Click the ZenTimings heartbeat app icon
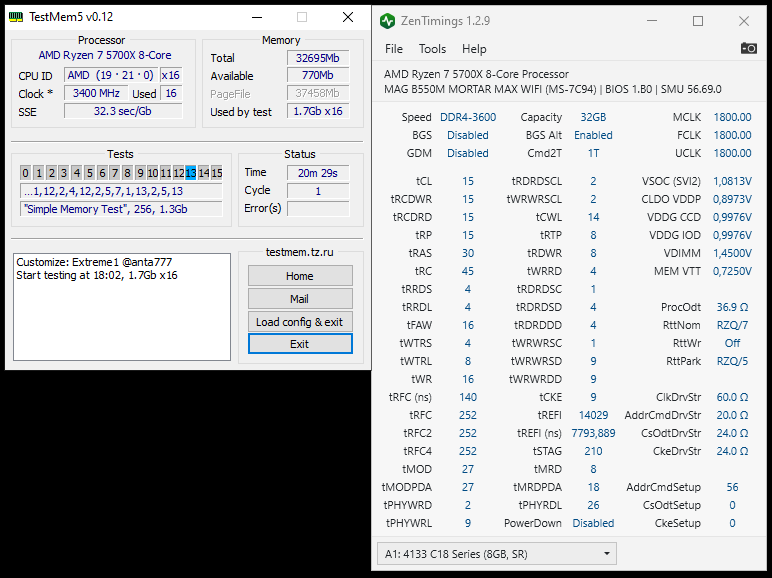The height and width of the screenshot is (578, 772). (387, 21)
